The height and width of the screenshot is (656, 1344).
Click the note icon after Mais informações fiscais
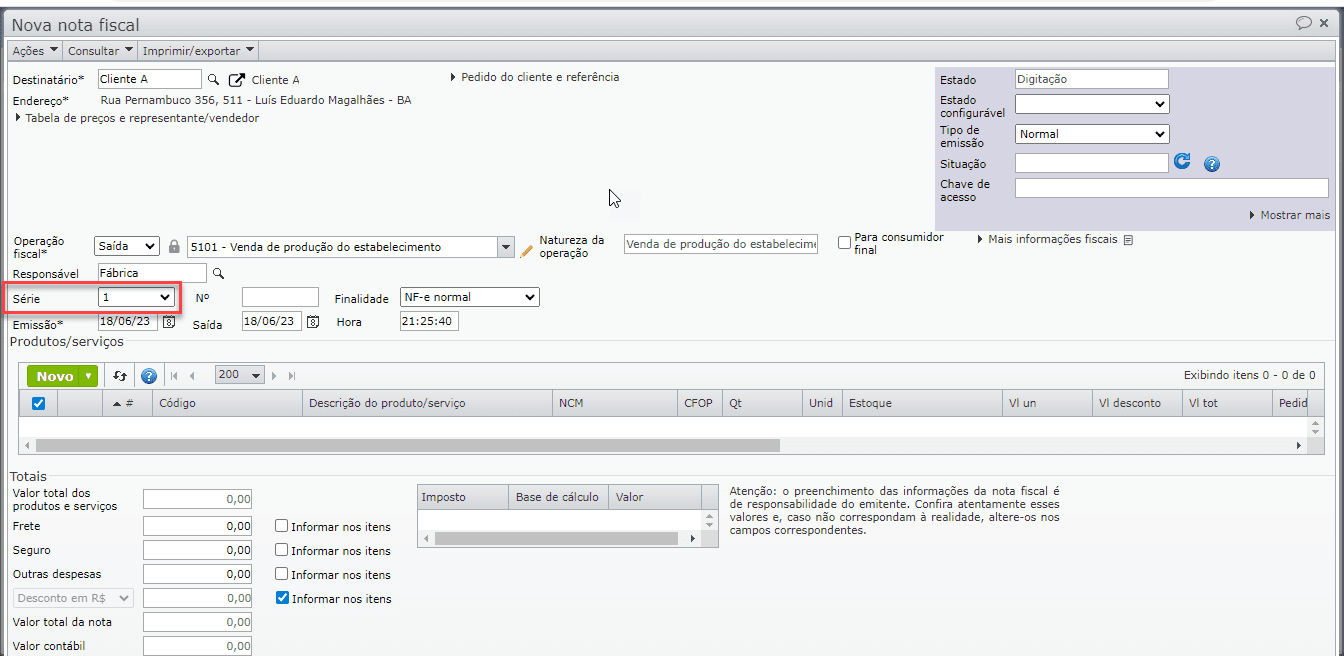[1128, 240]
